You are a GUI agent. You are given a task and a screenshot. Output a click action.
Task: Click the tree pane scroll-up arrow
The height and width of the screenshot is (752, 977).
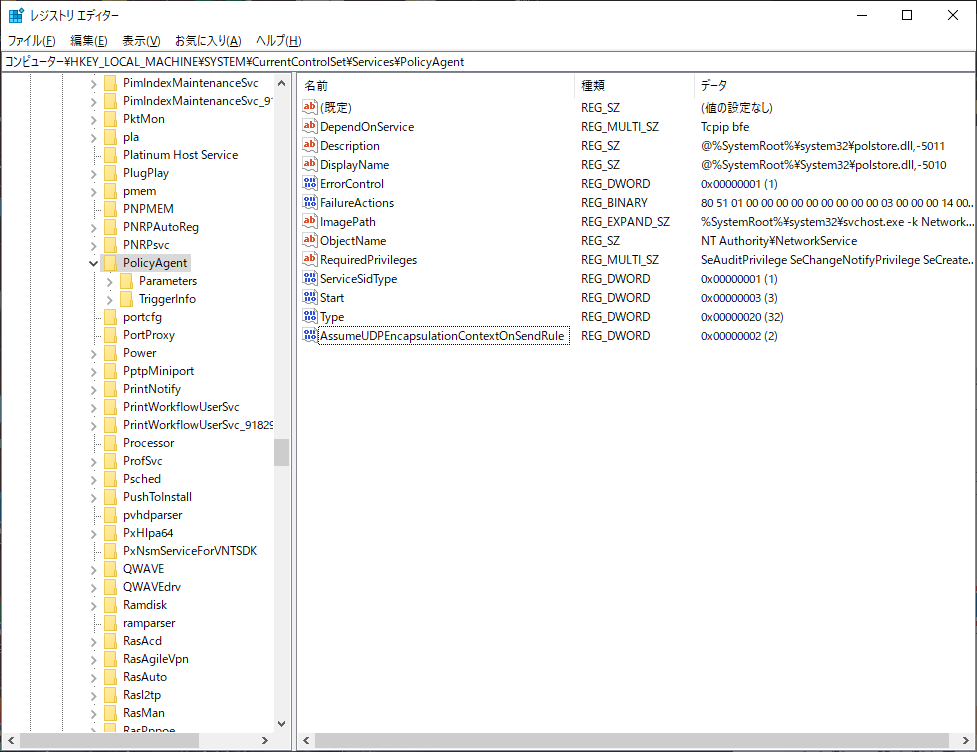[x=282, y=83]
